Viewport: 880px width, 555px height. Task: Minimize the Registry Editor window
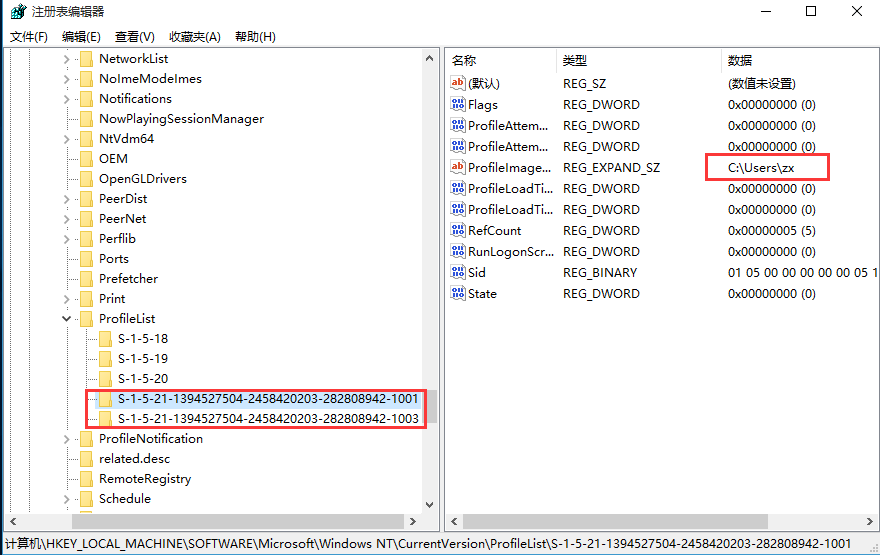coord(766,11)
